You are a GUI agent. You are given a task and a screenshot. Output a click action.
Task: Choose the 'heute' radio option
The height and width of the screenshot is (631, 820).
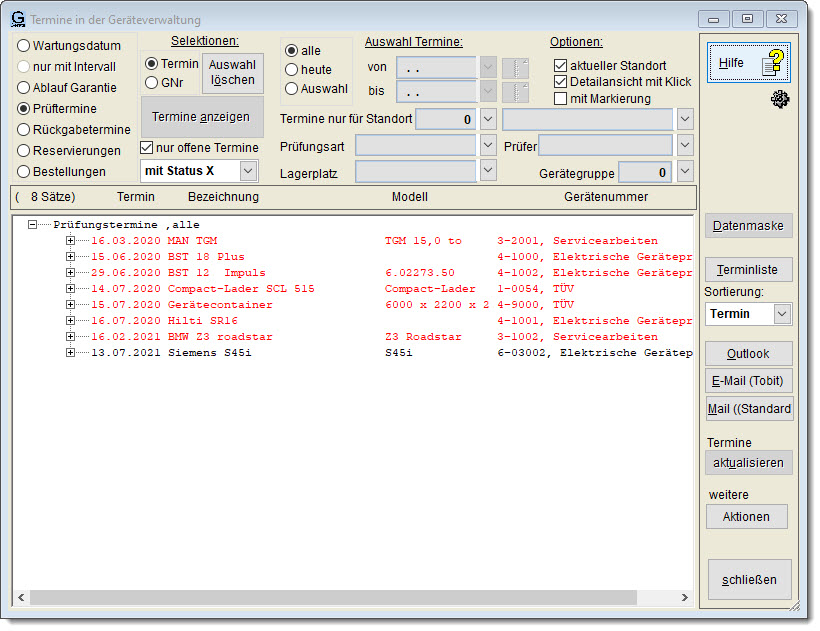[x=292, y=70]
